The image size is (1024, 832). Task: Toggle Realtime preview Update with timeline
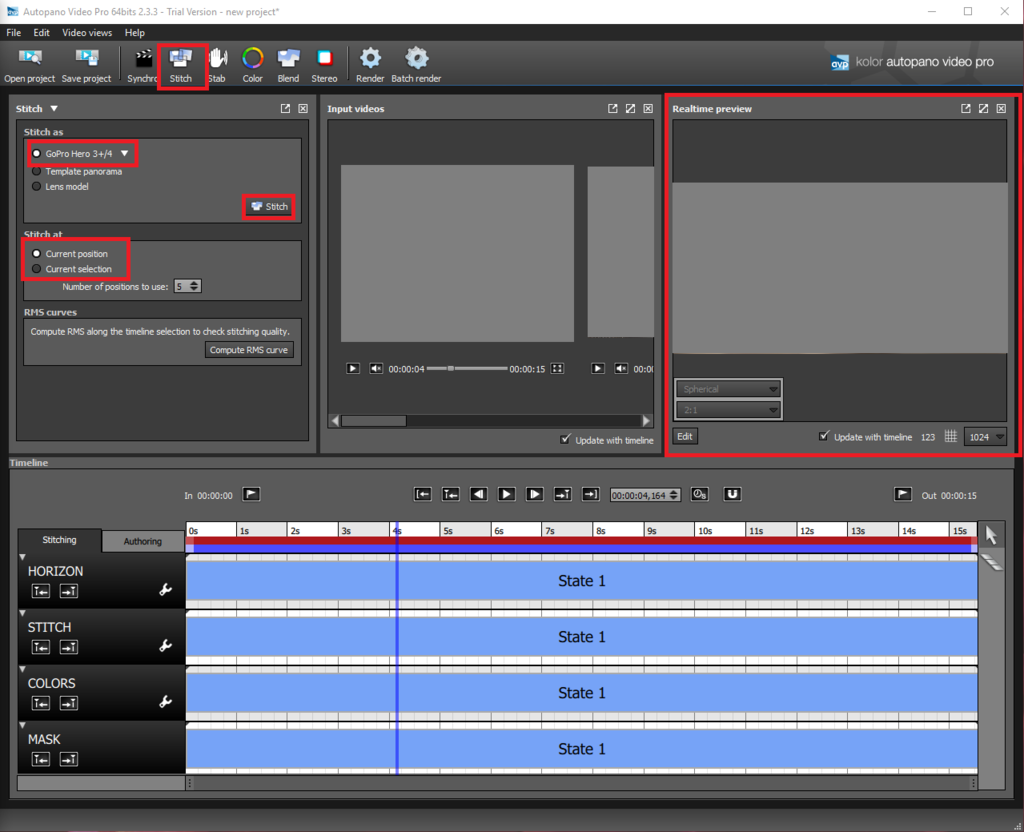(x=824, y=436)
